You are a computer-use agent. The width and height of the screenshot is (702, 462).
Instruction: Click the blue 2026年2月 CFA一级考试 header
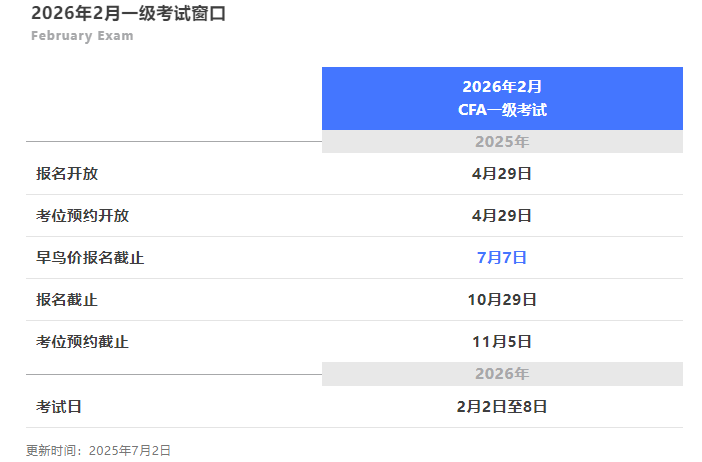pyautogui.click(x=502, y=98)
